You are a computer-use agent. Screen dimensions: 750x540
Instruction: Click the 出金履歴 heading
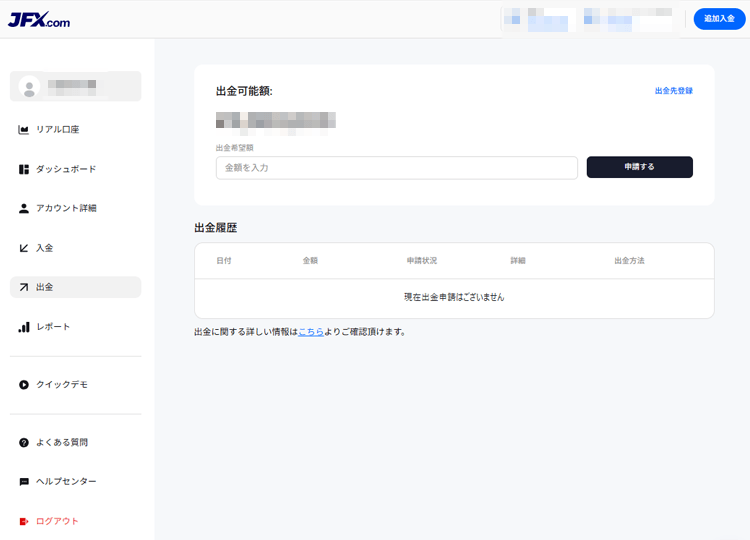(216, 228)
